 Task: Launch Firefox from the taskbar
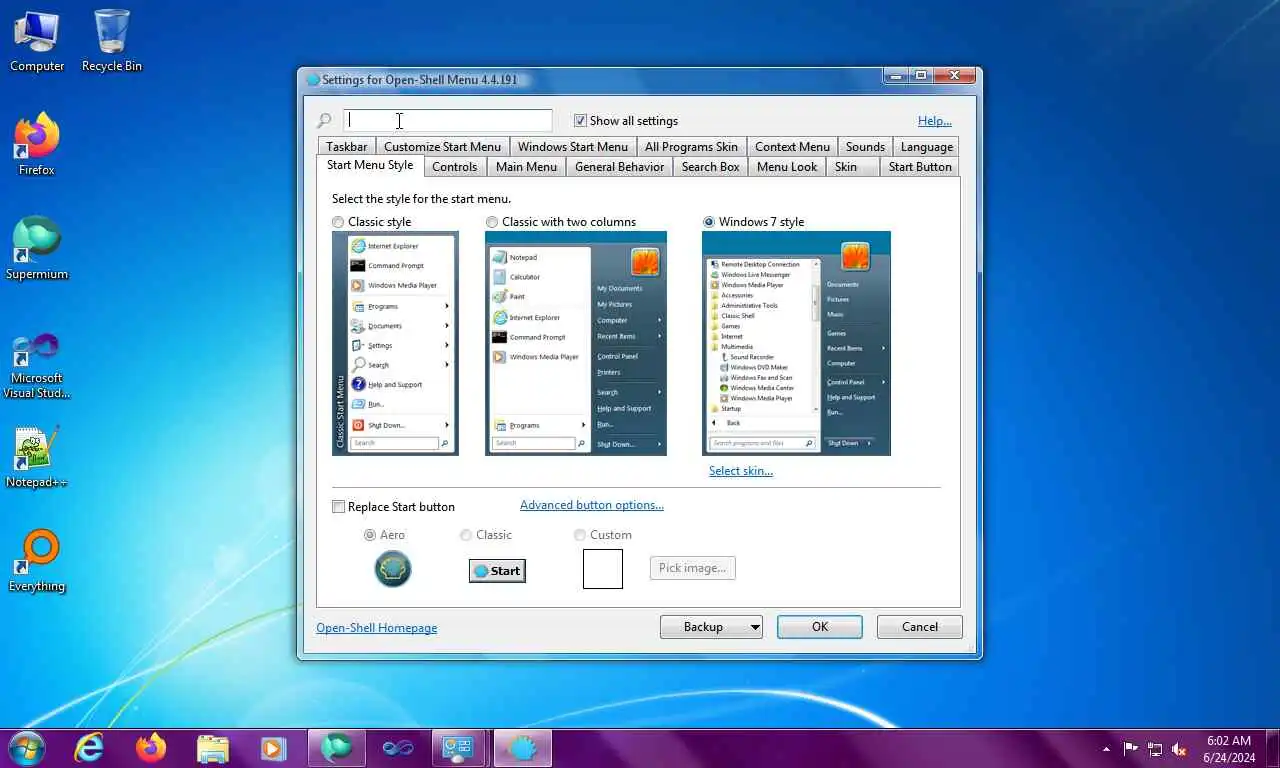(151, 748)
